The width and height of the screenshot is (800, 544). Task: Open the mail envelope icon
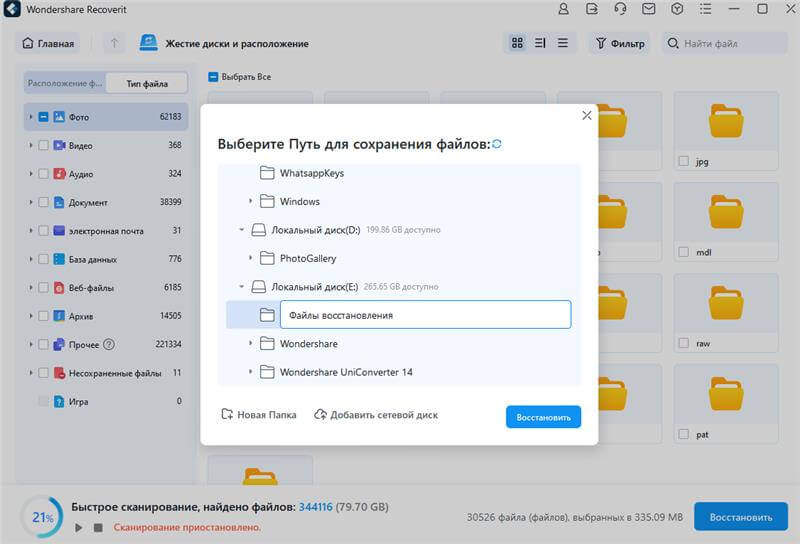(x=648, y=9)
